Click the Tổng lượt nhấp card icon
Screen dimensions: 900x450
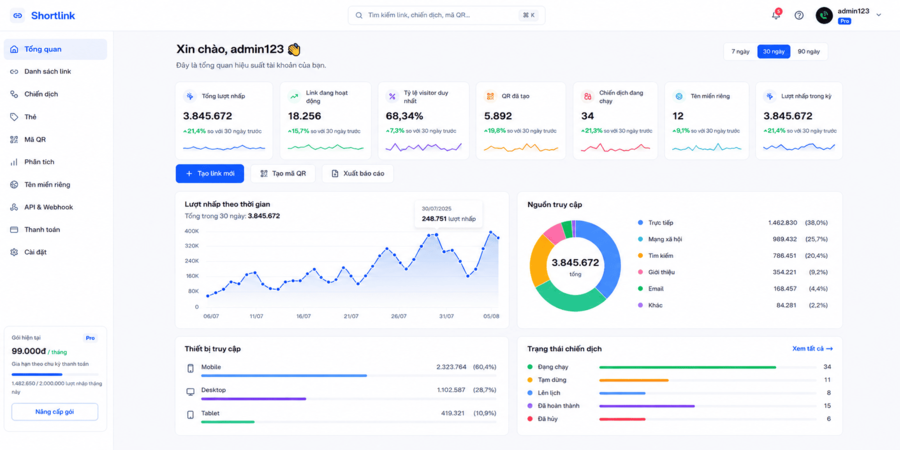189,96
